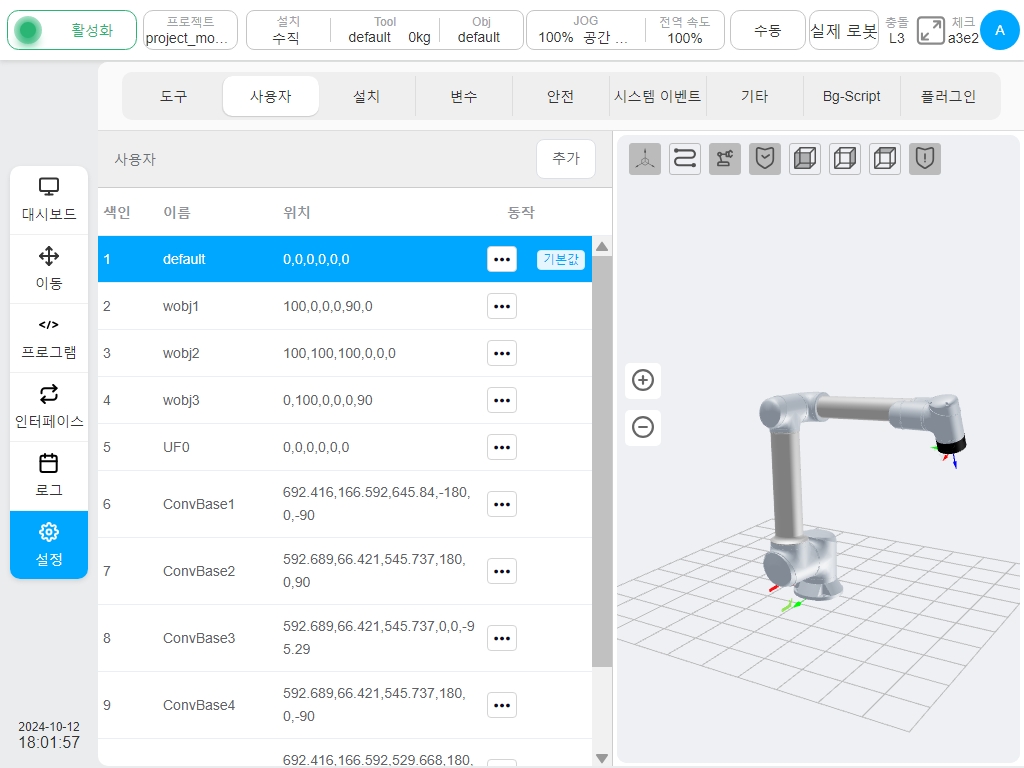Click the Add (추가) button
The image size is (1024, 768).
pyautogui.click(x=566, y=159)
